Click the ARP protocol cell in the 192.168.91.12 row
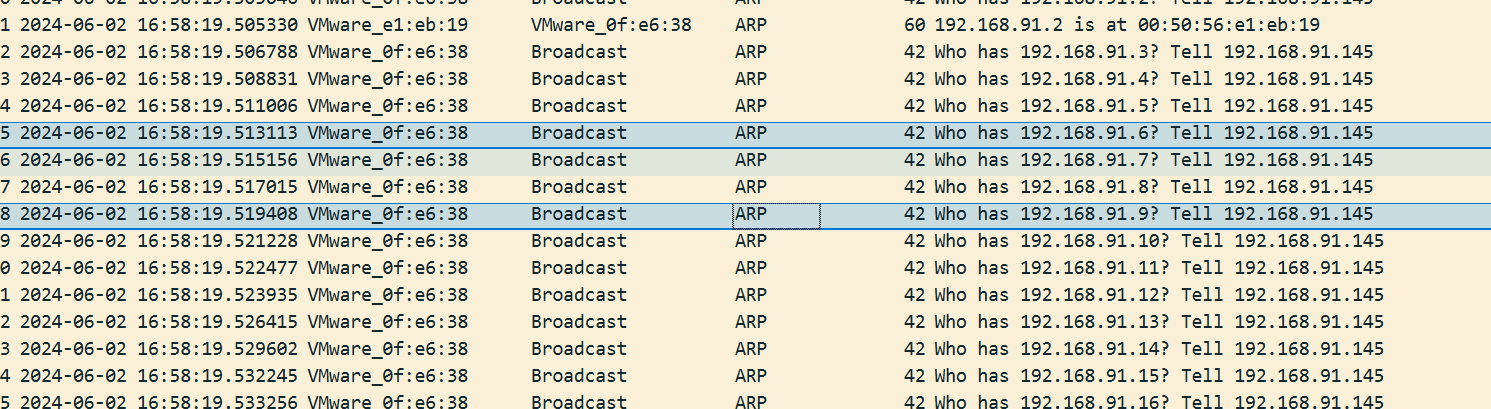 [x=751, y=295]
